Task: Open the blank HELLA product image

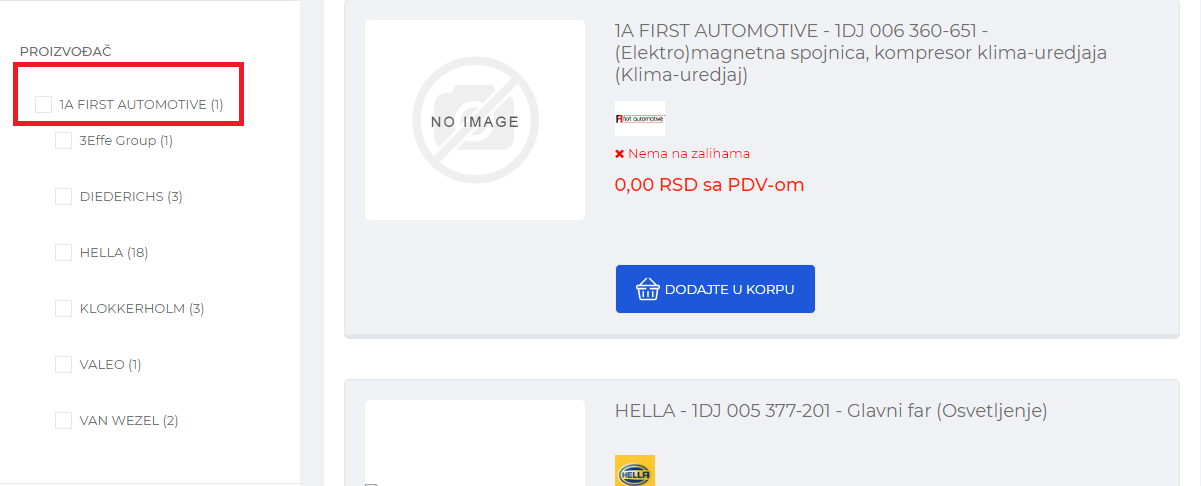Action: coord(475,445)
